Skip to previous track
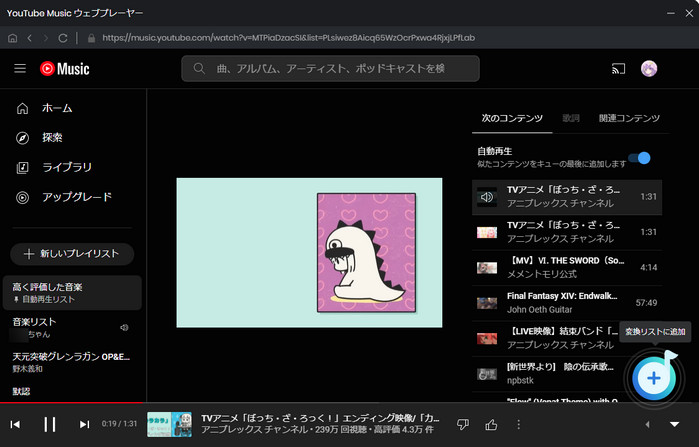 coord(15,424)
